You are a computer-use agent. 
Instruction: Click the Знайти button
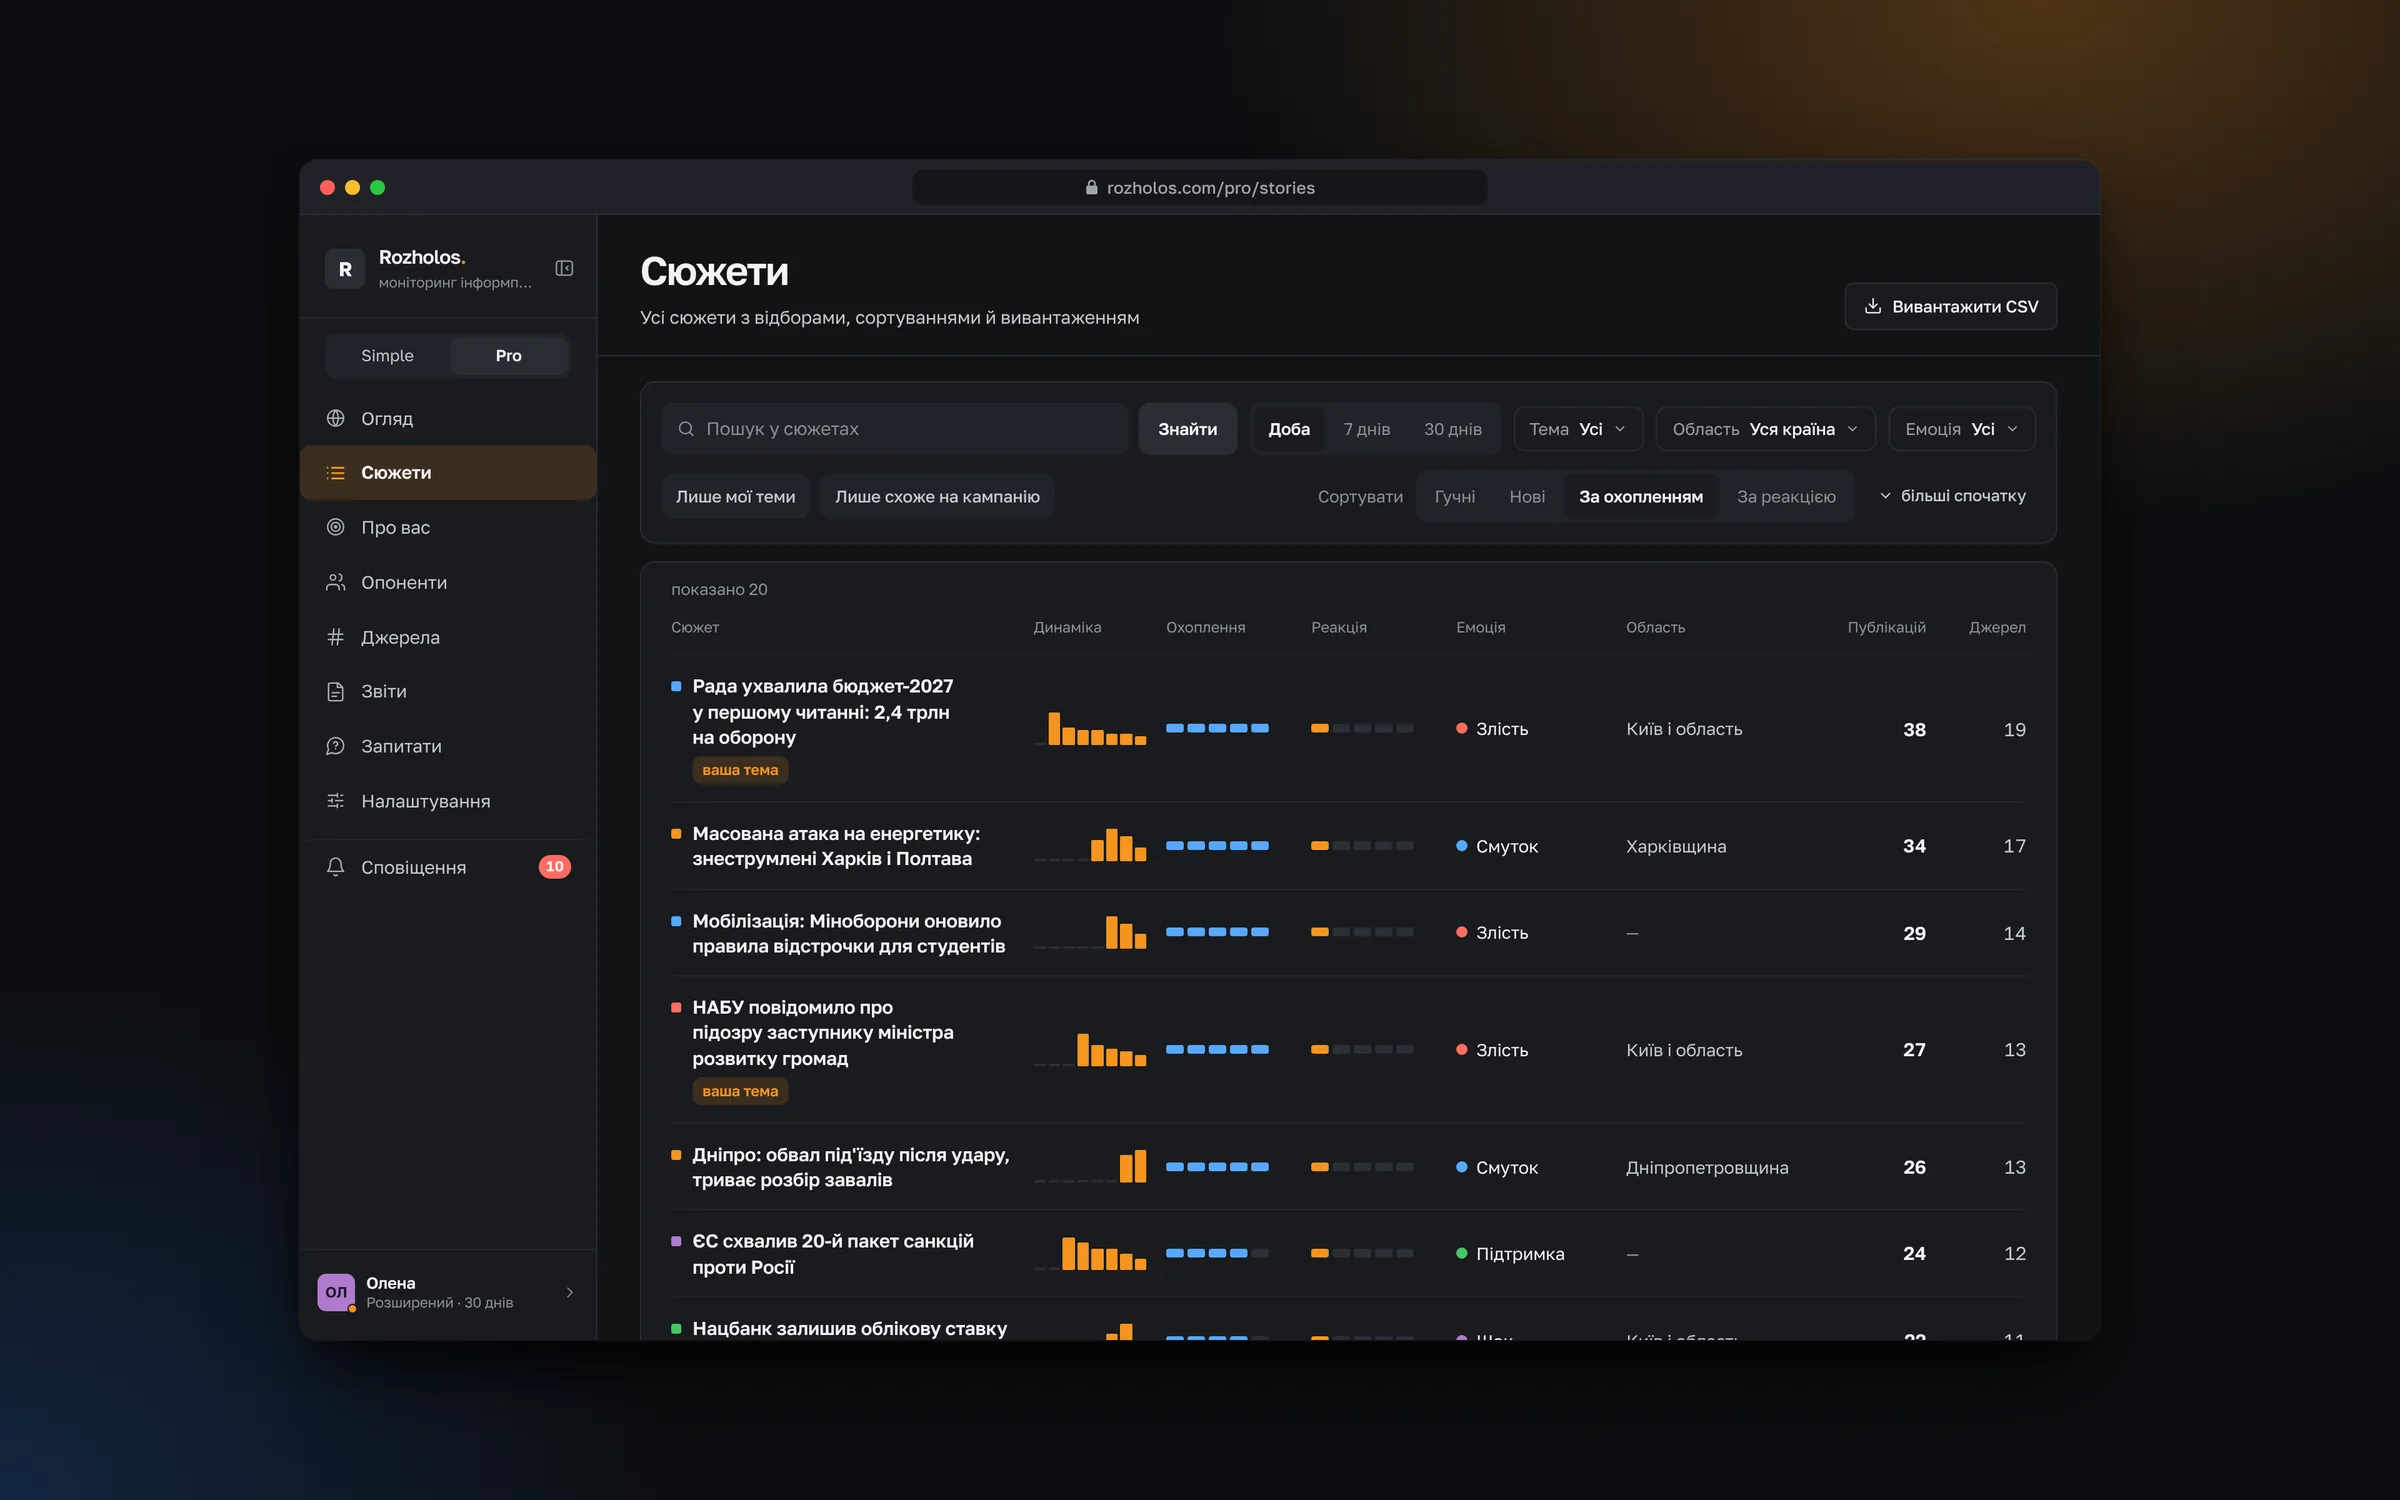1187,429
